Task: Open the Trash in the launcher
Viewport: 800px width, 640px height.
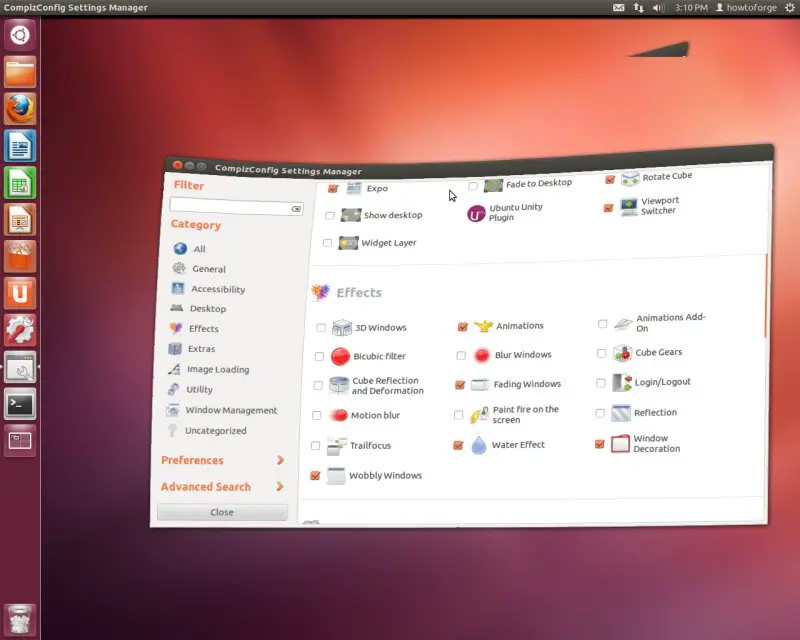Action: [x=20, y=619]
